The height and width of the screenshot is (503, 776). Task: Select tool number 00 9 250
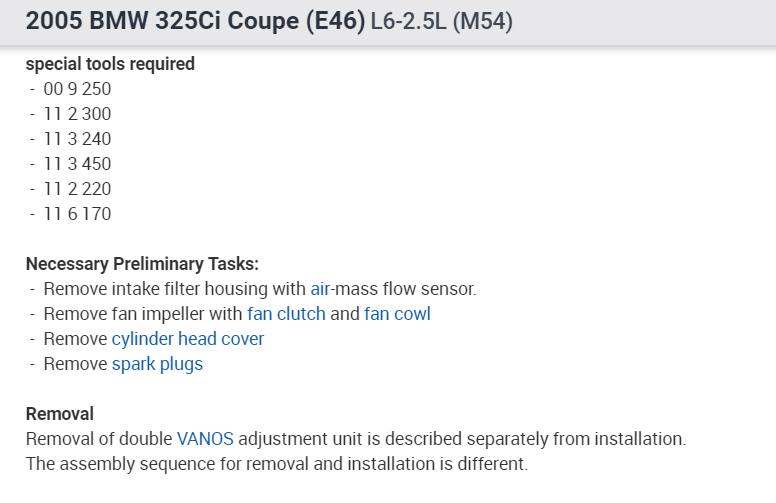(77, 89)
